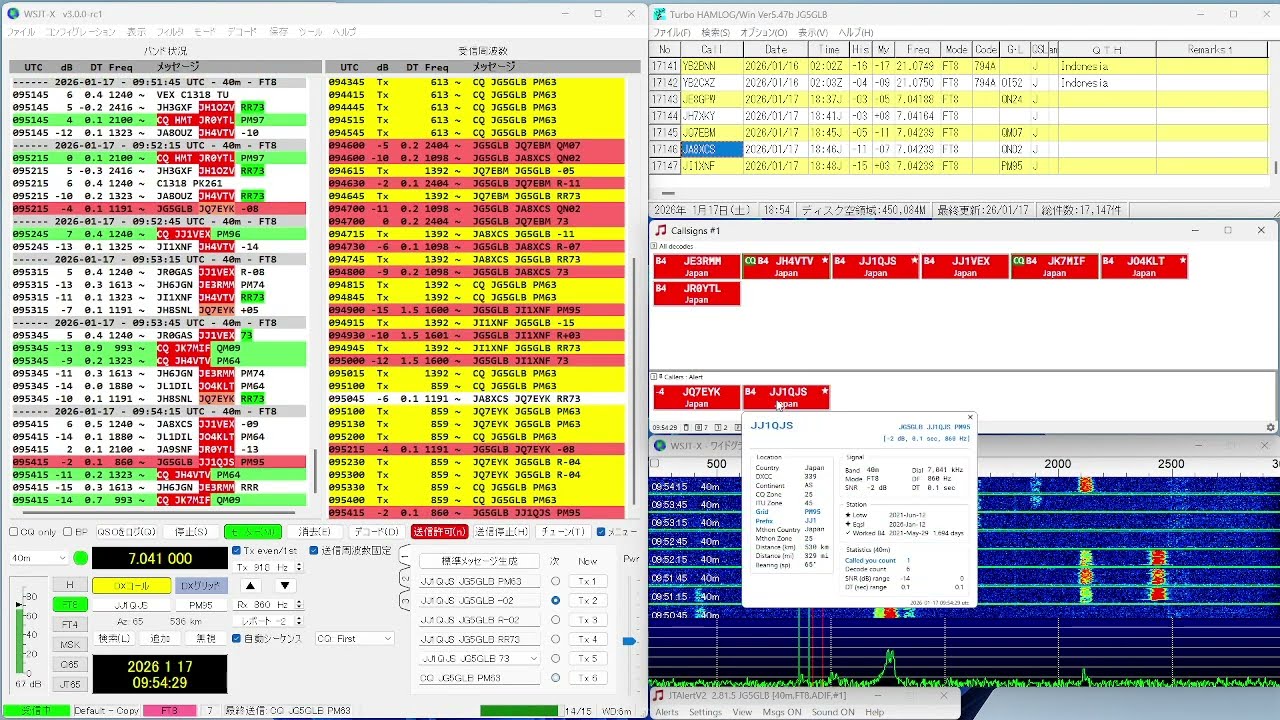
Task: Click the Tune button
Action: [x=562, y=532]
